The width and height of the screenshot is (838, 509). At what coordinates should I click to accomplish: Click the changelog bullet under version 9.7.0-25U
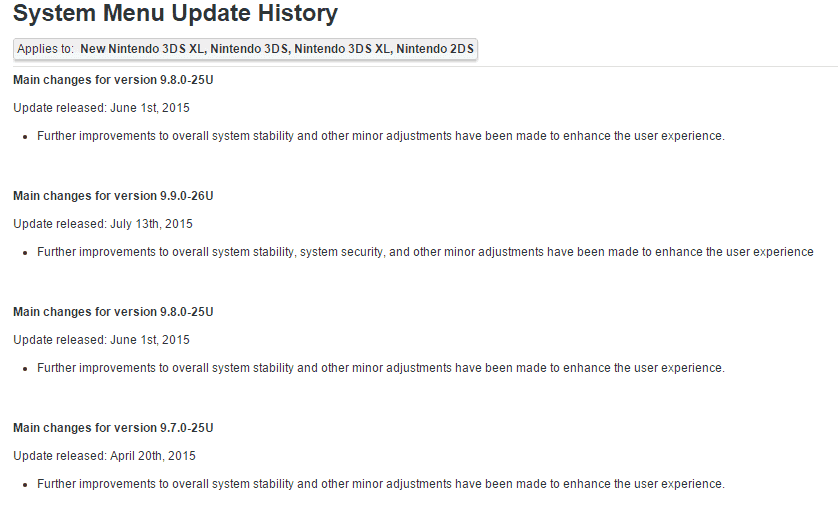381,484
